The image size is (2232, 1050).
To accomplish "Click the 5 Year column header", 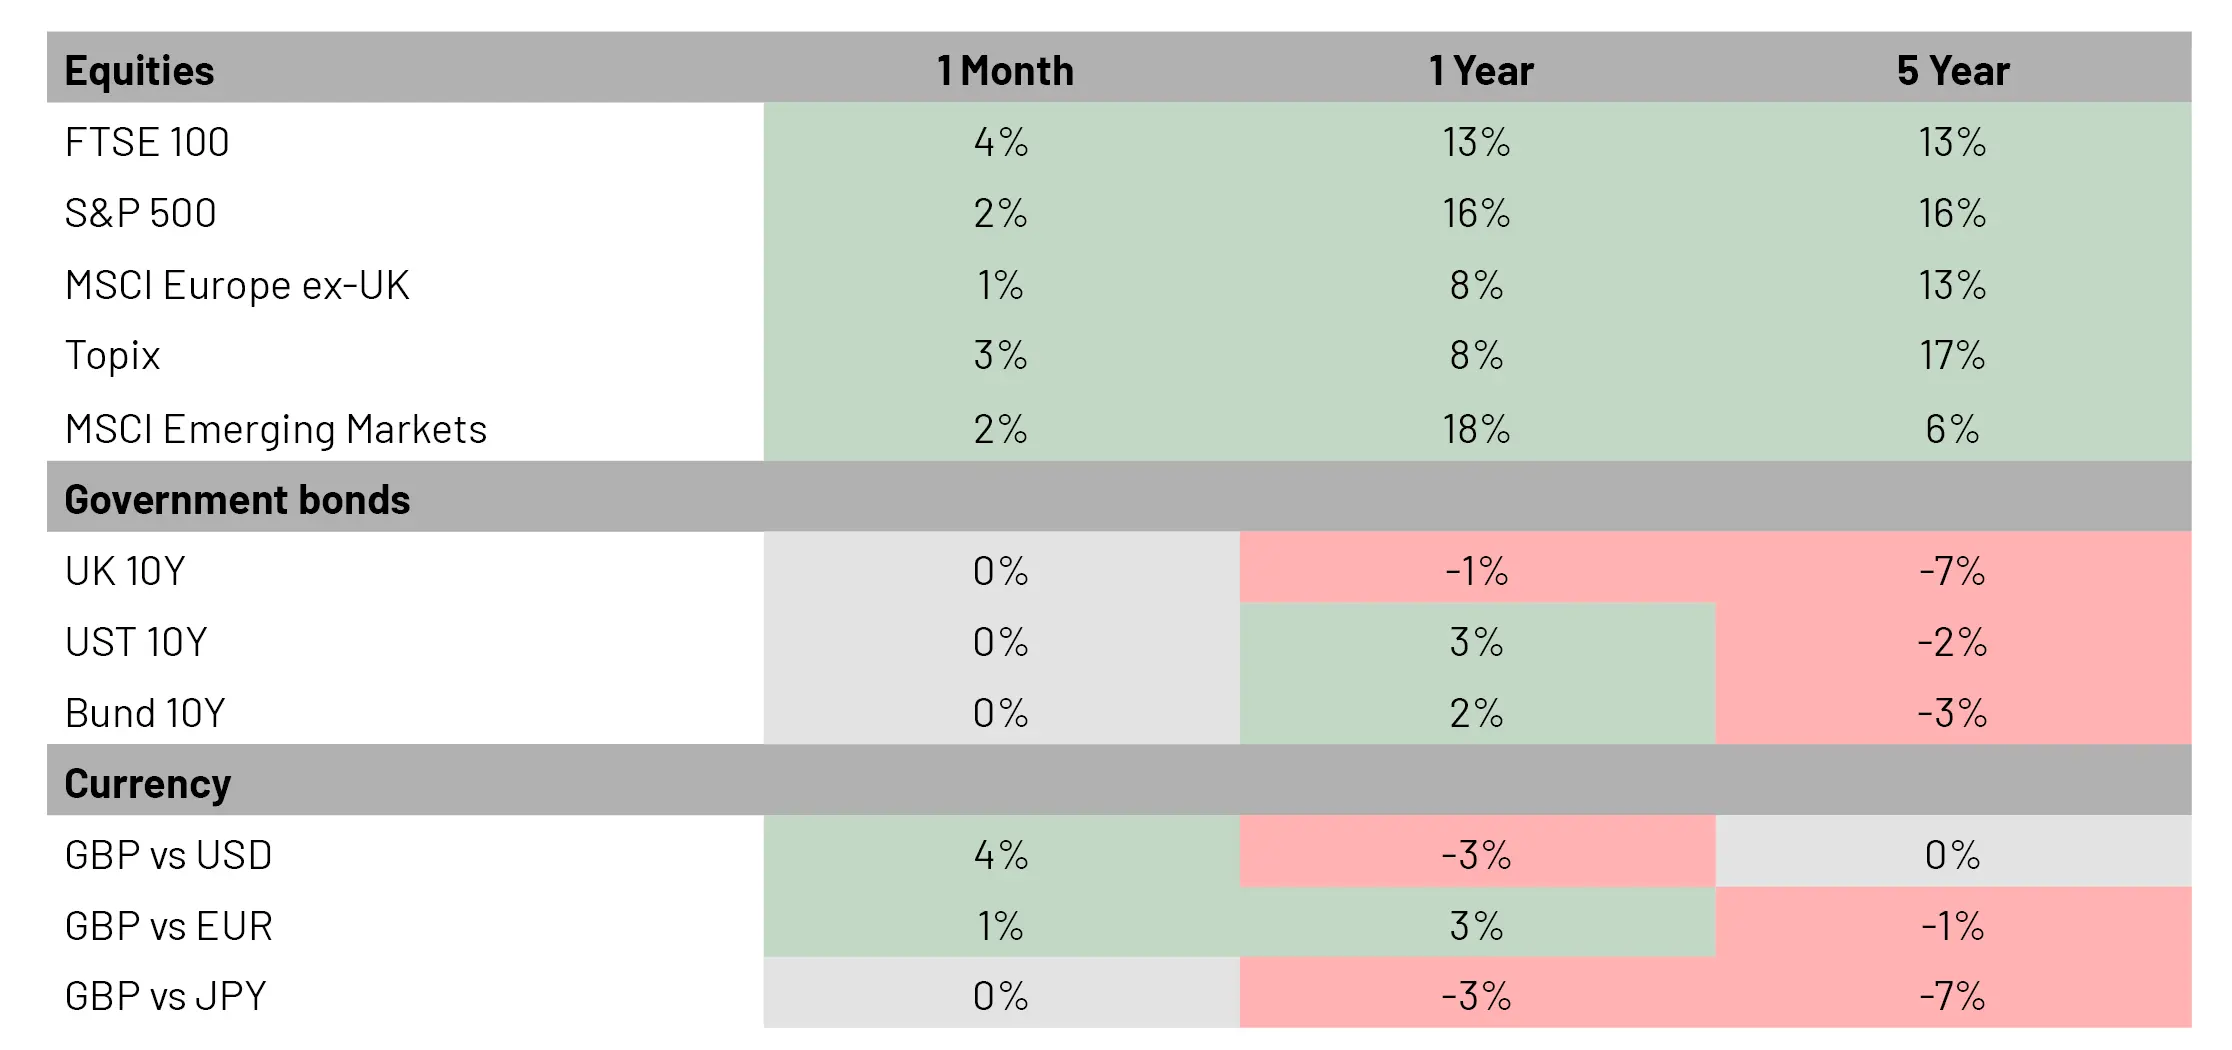I will pyautogui.click(x=1952, y=71).
